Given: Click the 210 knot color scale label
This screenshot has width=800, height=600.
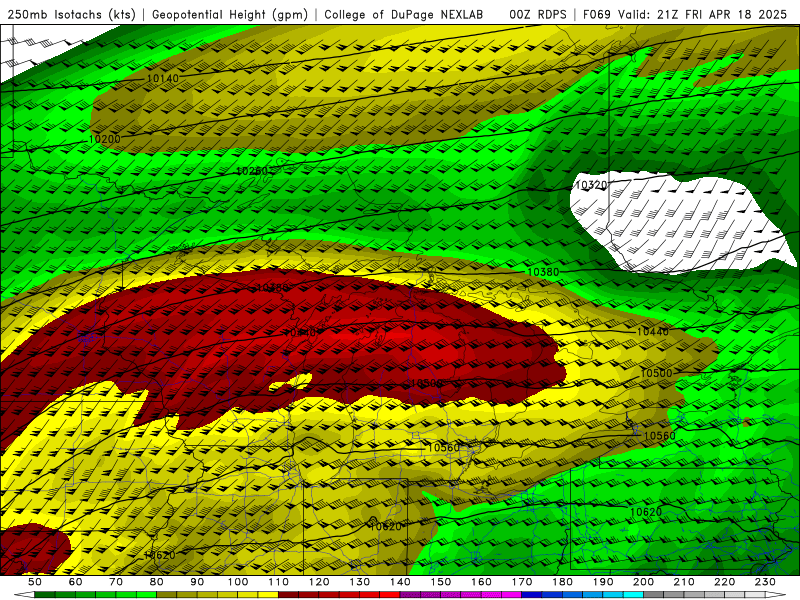Looking at the screenshot, I should 684,582.
